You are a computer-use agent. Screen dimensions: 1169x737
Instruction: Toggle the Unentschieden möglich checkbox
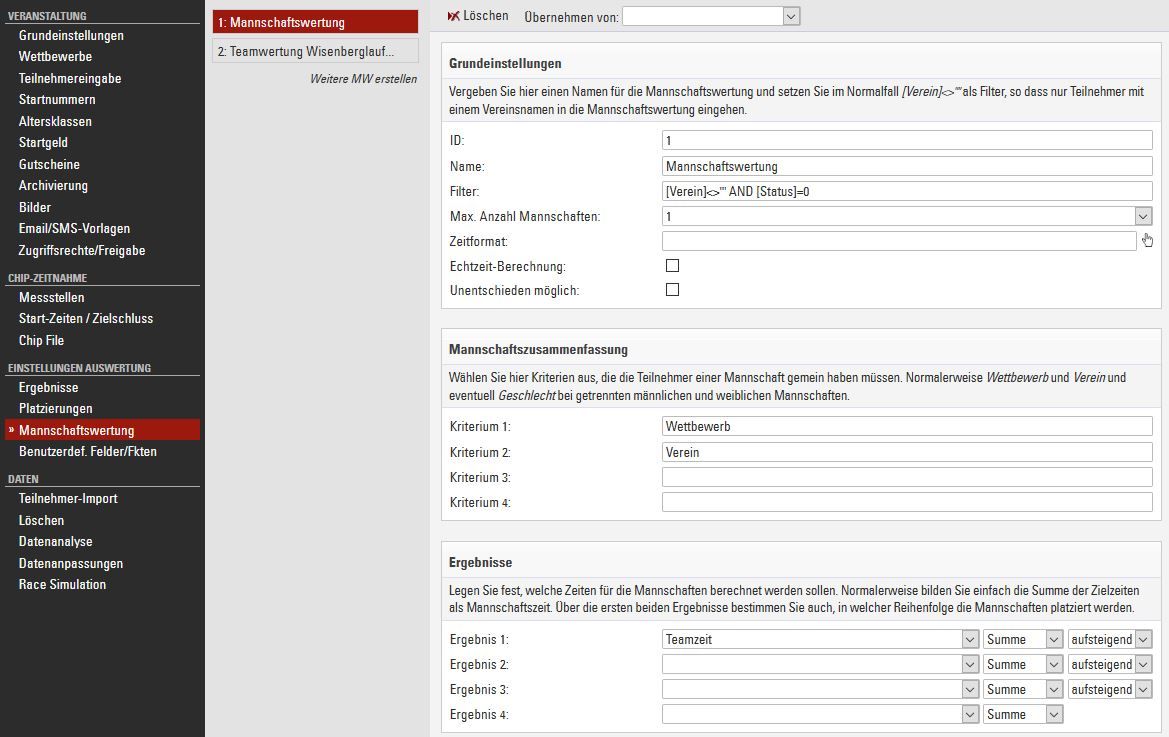pyautogui.click(x=672, y=290)
